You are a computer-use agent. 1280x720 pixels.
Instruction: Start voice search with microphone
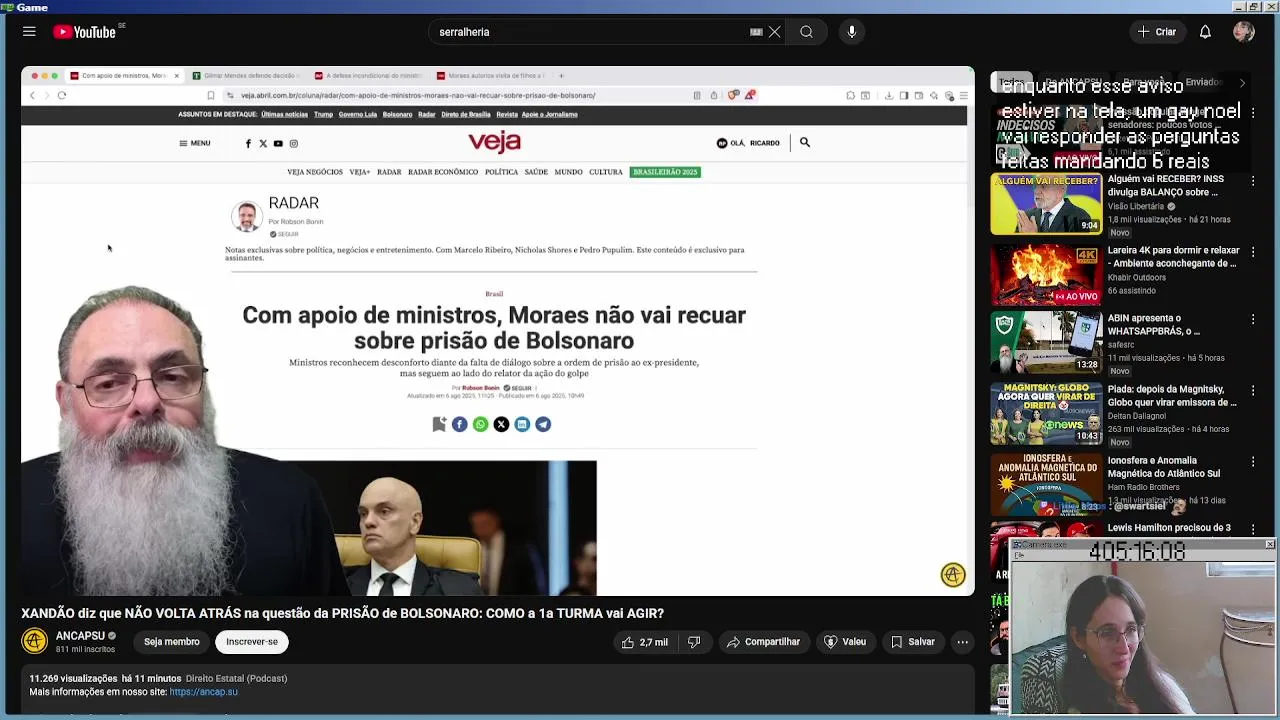point(852,32)
